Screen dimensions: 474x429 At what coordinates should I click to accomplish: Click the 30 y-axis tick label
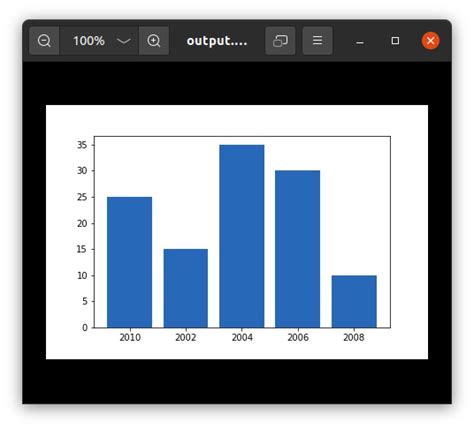pos(82,171)
